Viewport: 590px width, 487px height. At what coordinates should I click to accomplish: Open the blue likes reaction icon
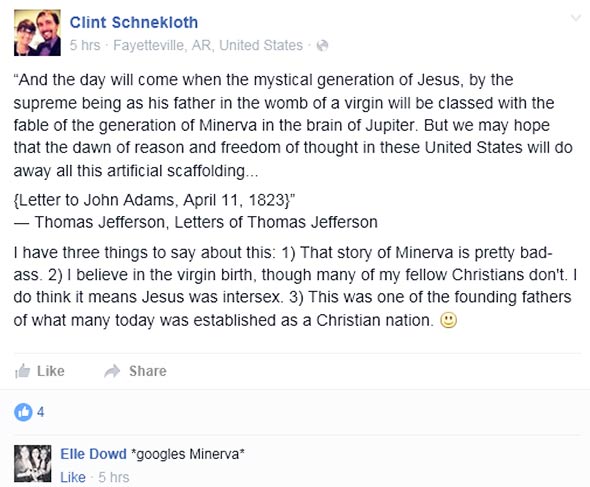point(23,412)
